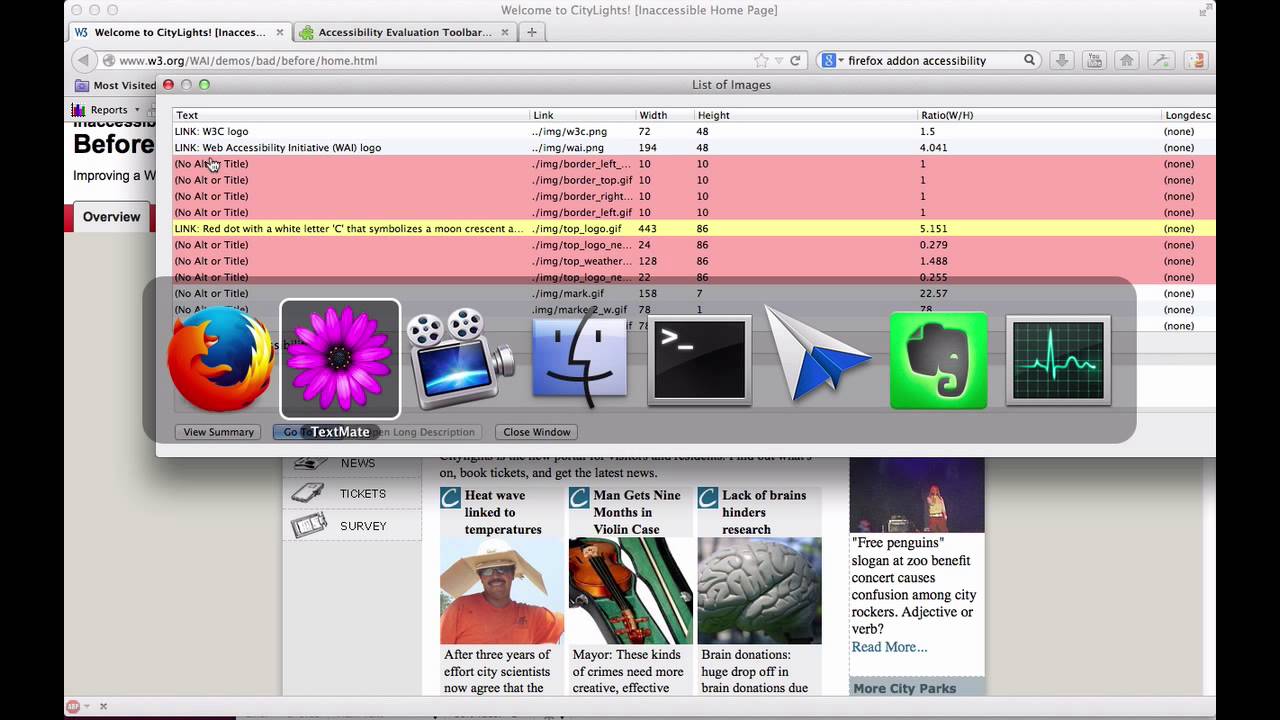Select the row for ./img/mark.gif

click(694, 293)
